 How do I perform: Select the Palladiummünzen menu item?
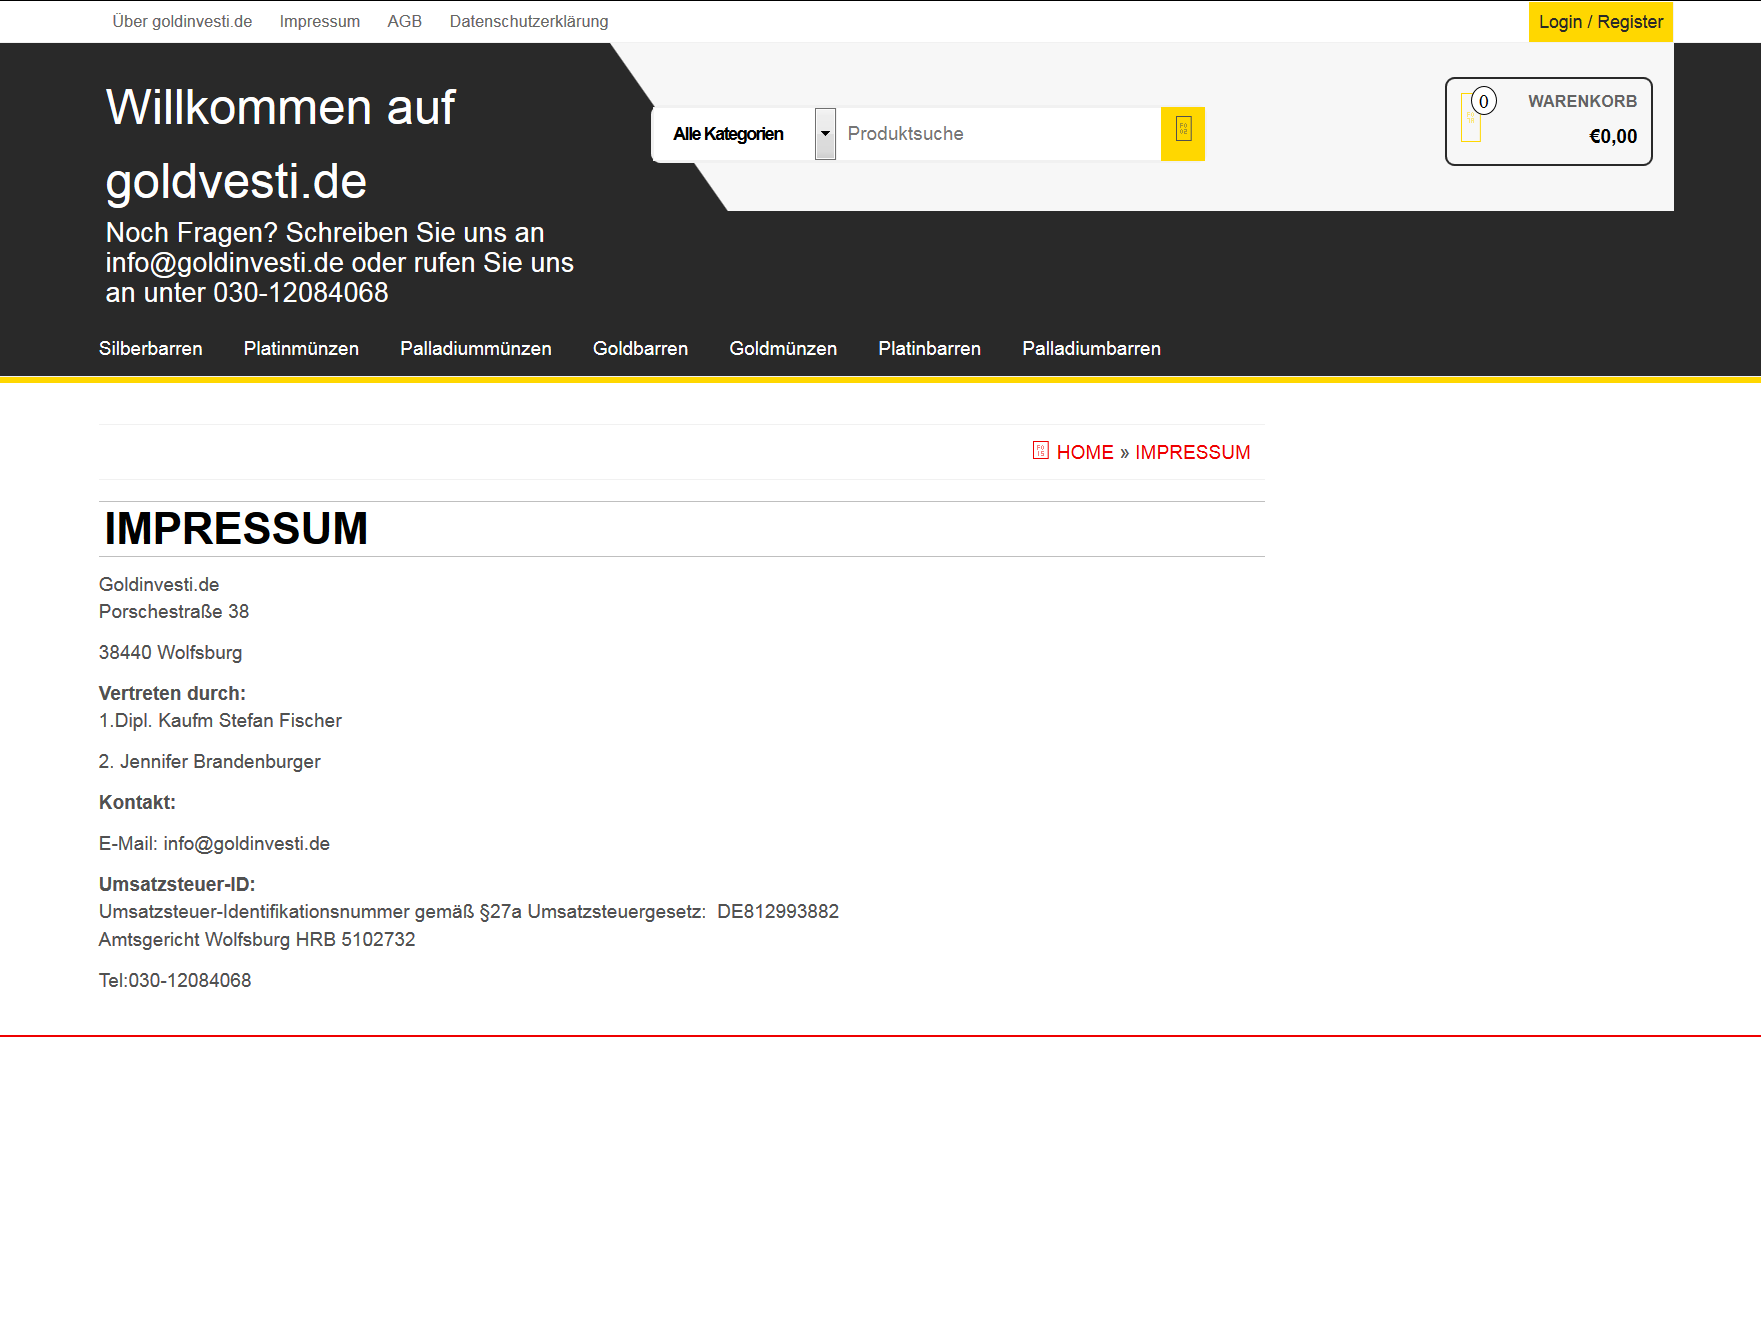tap(476, 349)
